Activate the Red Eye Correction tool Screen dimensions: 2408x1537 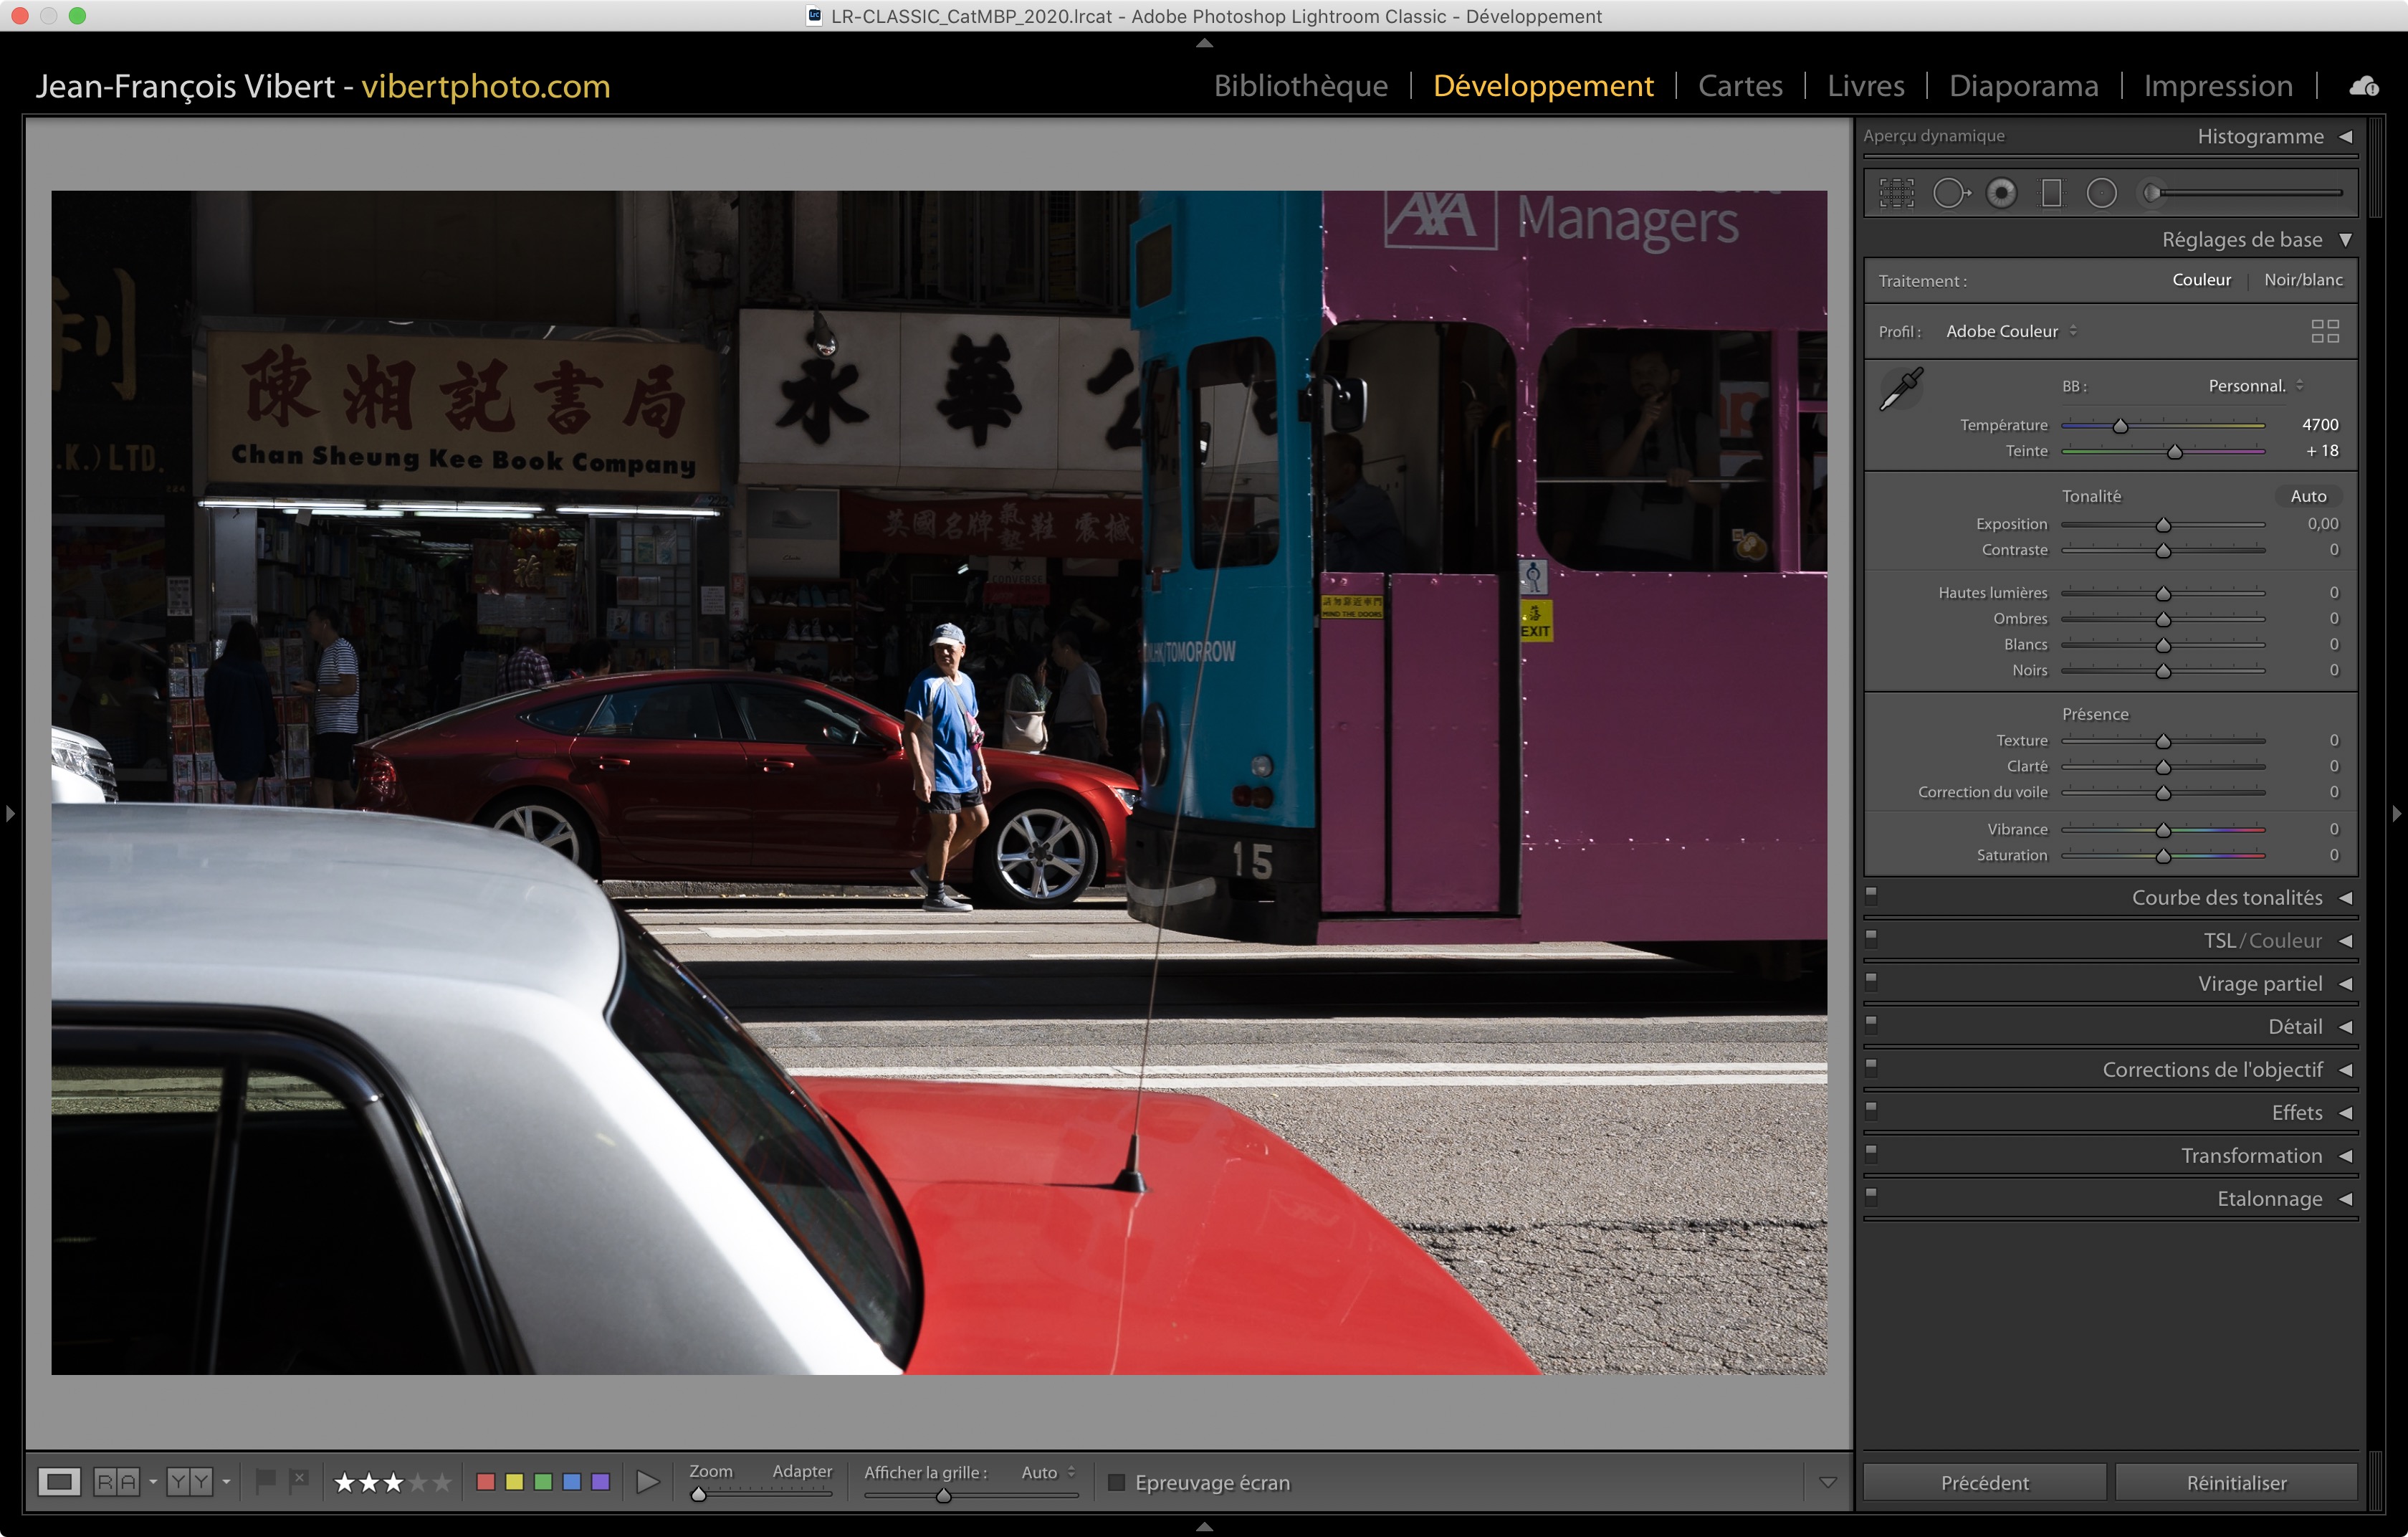click(x=2001, y=193)
